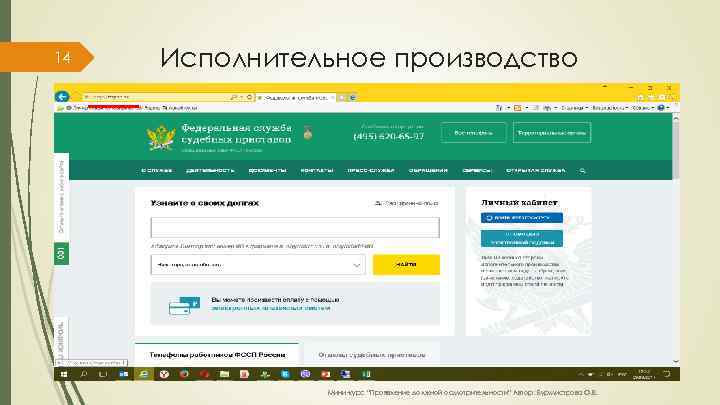This screenshot has height=405, width=720.
Task: Click the blue Госуслуги login button
Action: (x=522, y=218)
